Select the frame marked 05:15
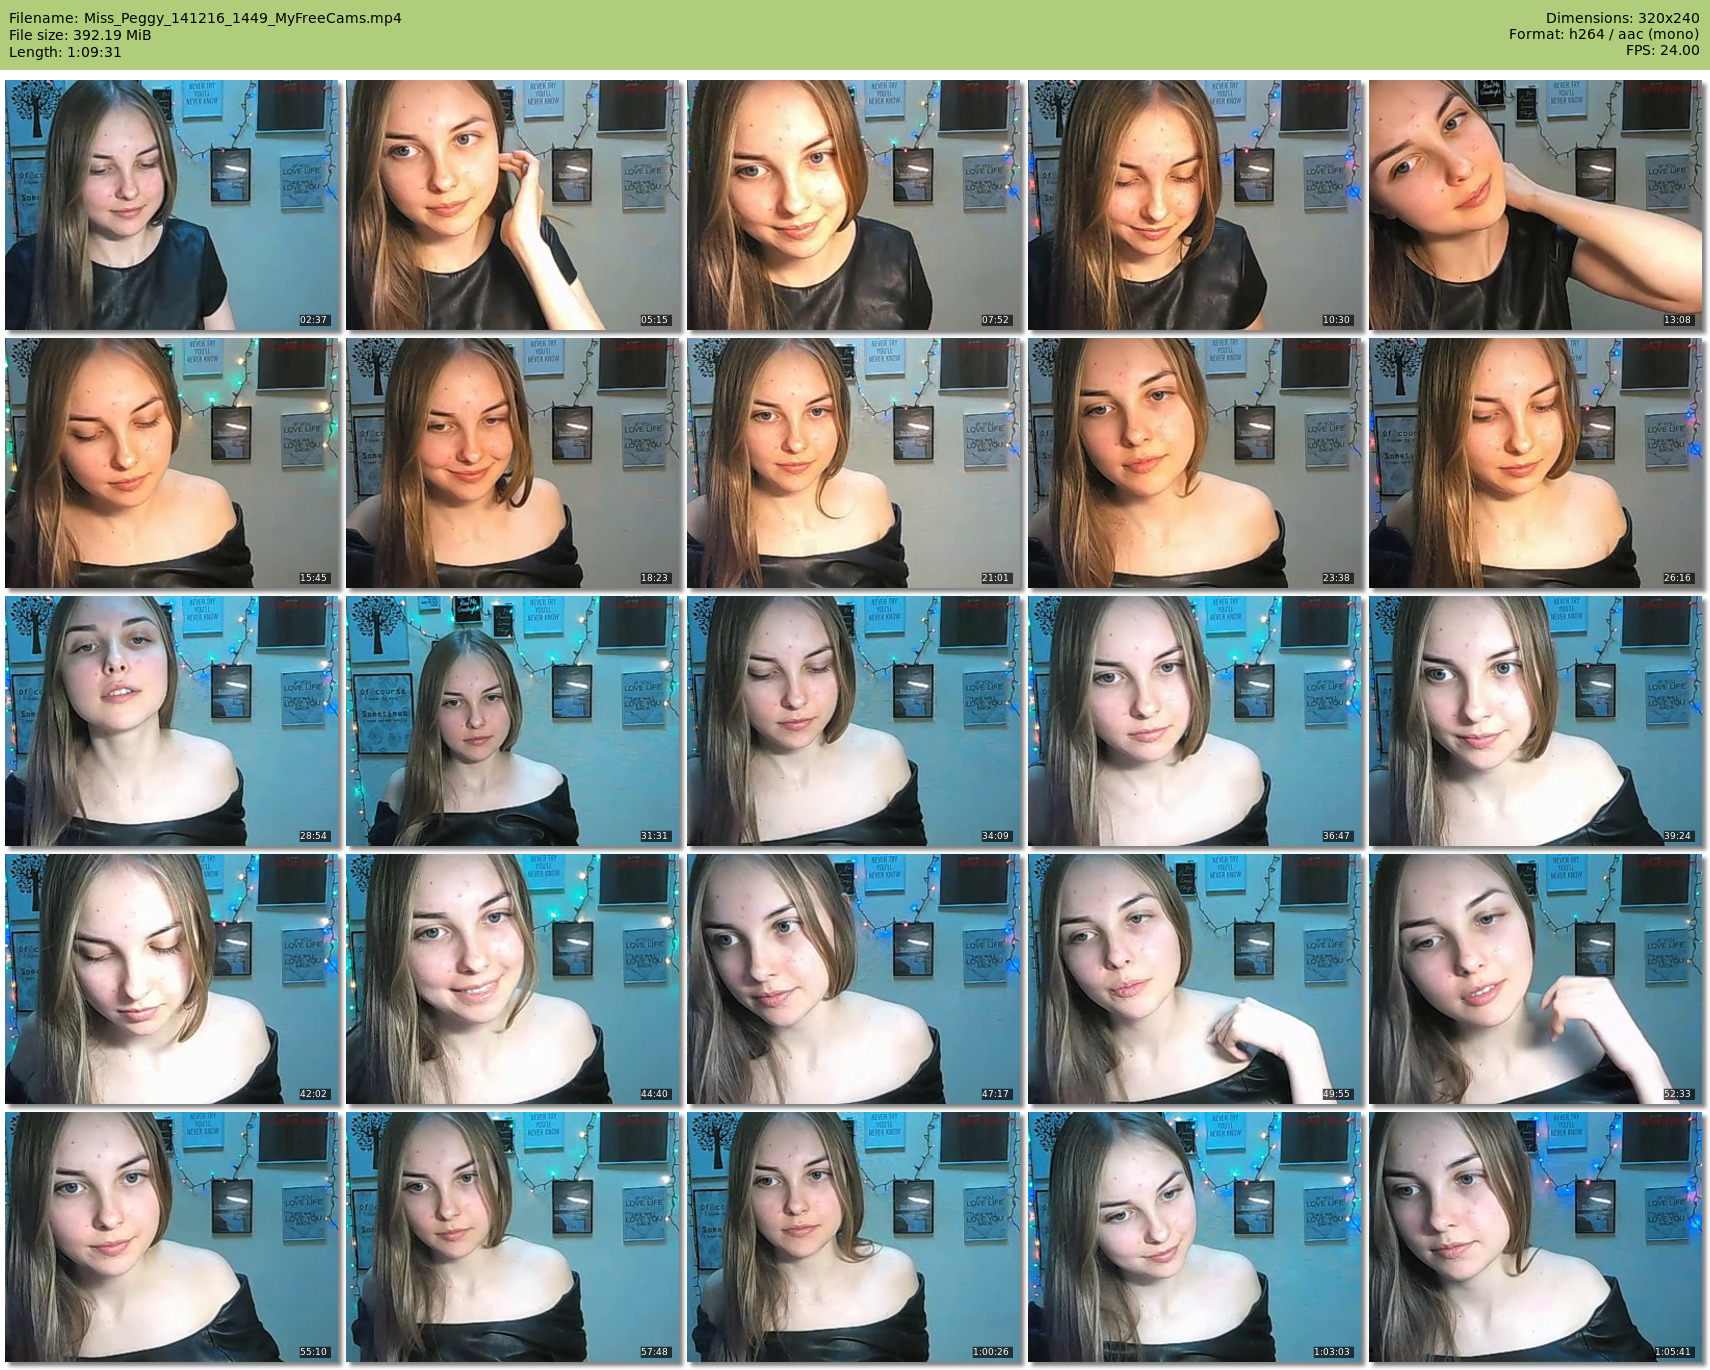Image resolution: width=1710 pixels, height=1370 pixels. [513, 205]
